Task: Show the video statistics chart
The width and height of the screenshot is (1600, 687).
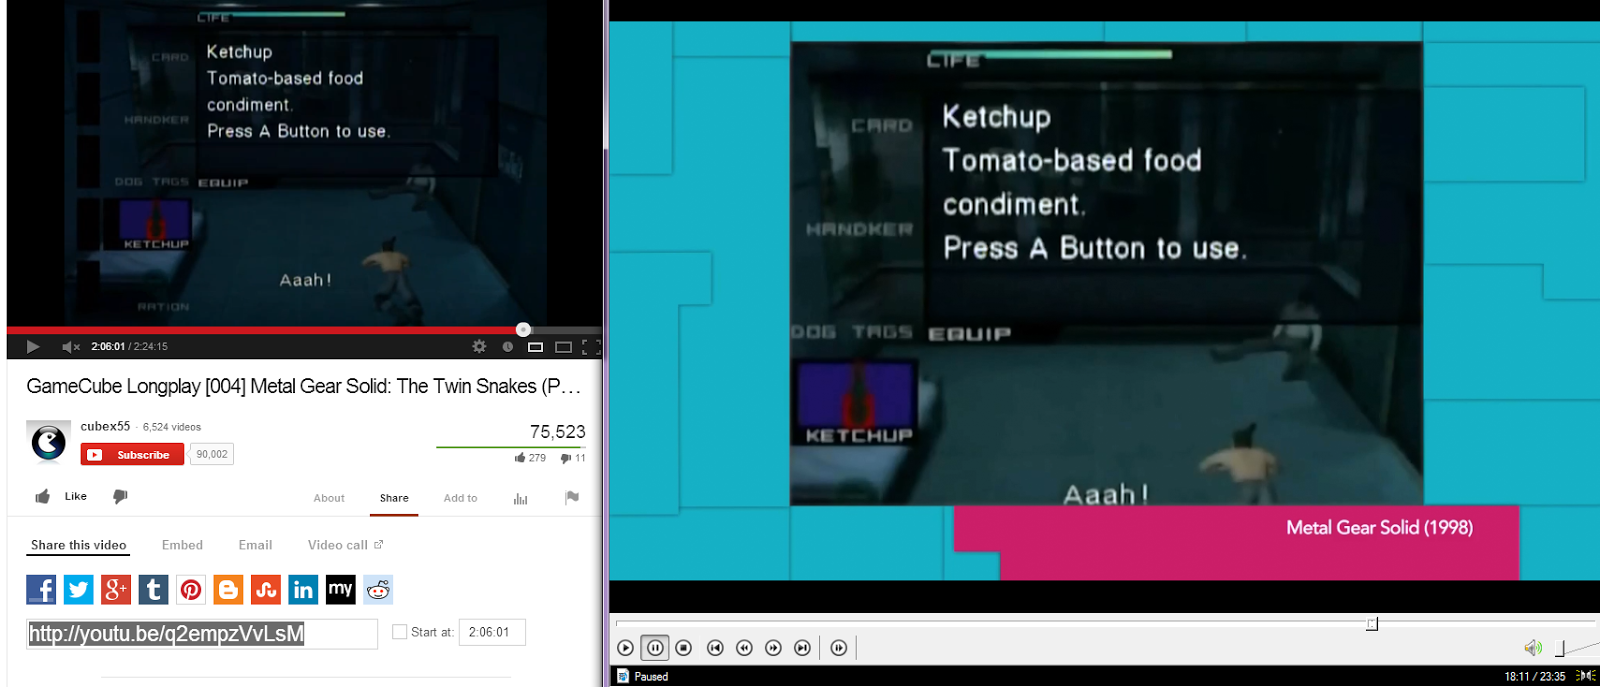Action: coord(520,498)
